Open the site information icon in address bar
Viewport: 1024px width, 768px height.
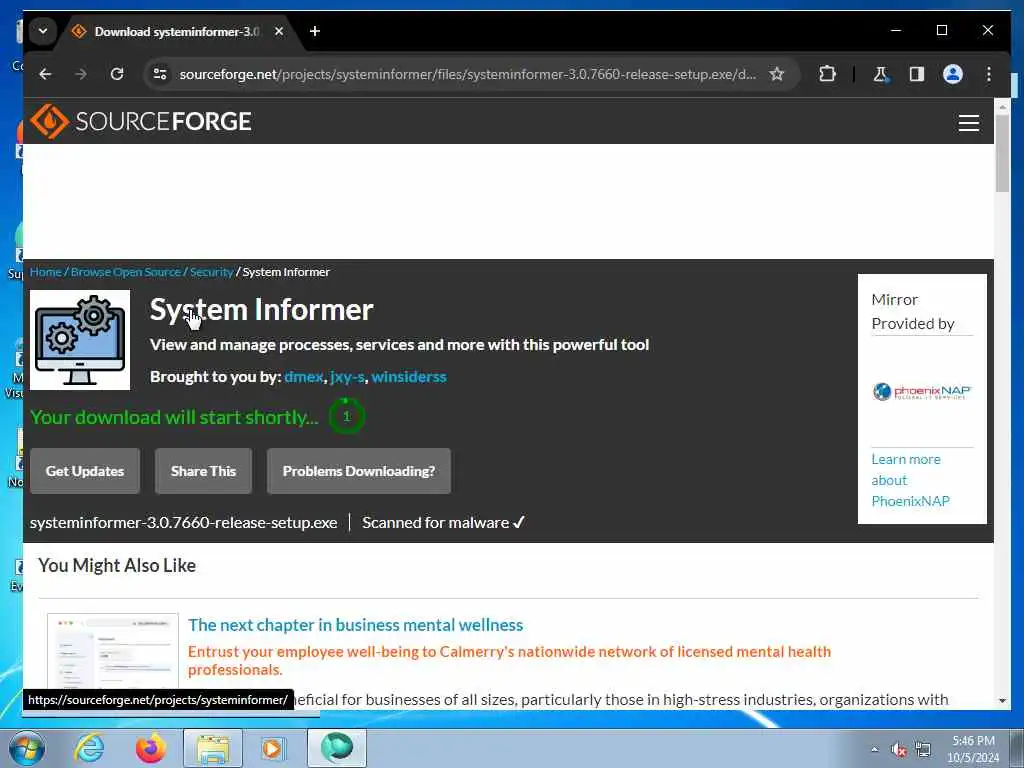[x=160, y=74]
